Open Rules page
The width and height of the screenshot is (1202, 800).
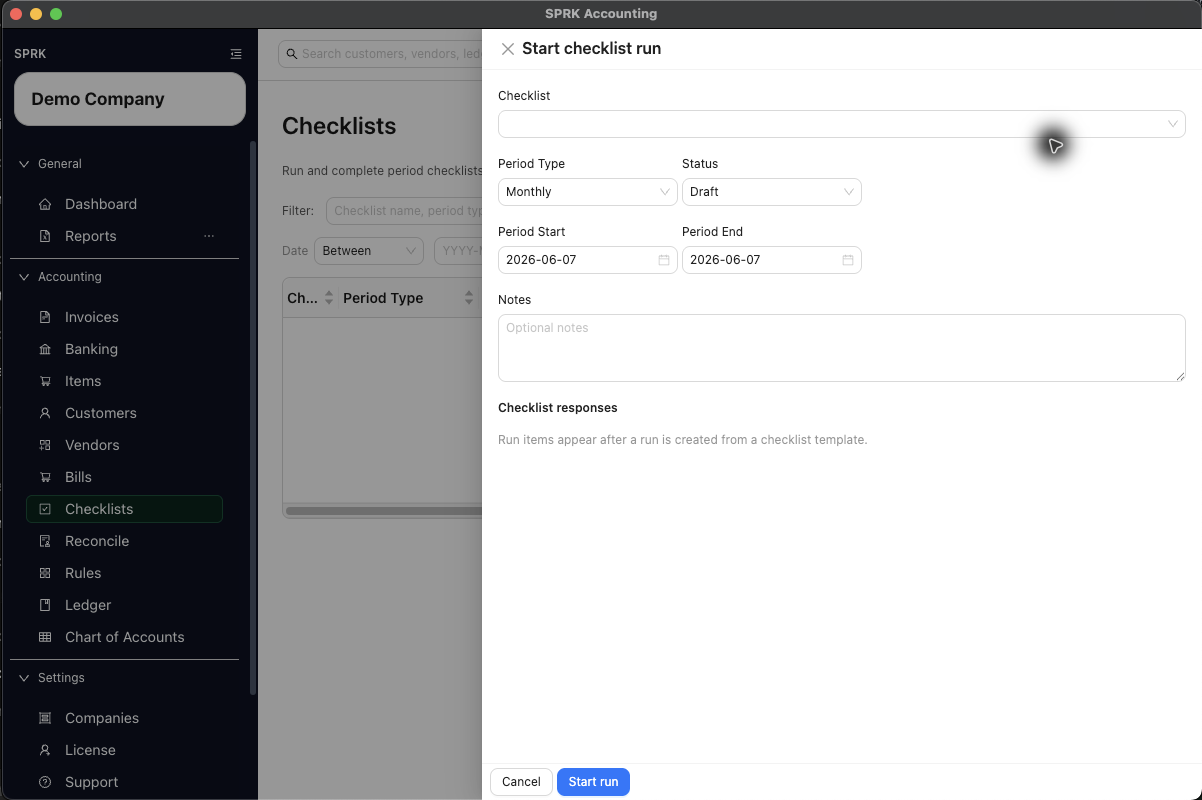(83, 573)
